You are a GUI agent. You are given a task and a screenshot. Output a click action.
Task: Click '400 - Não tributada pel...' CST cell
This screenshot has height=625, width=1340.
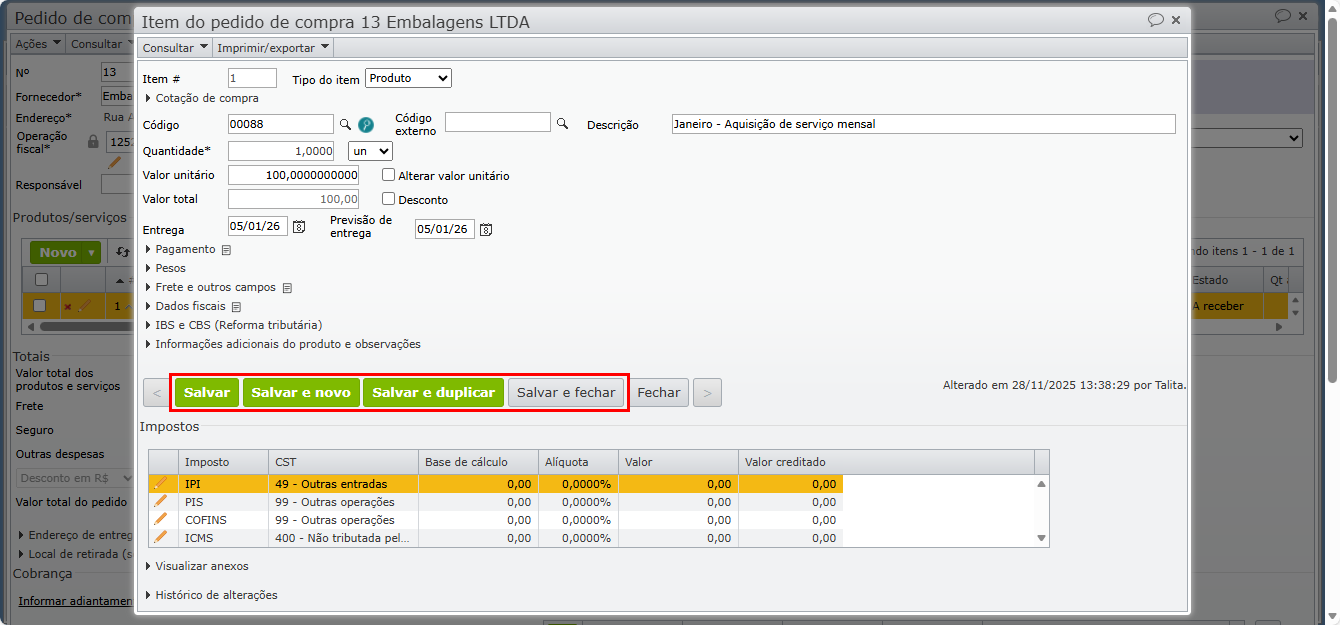tap(343, 538)
